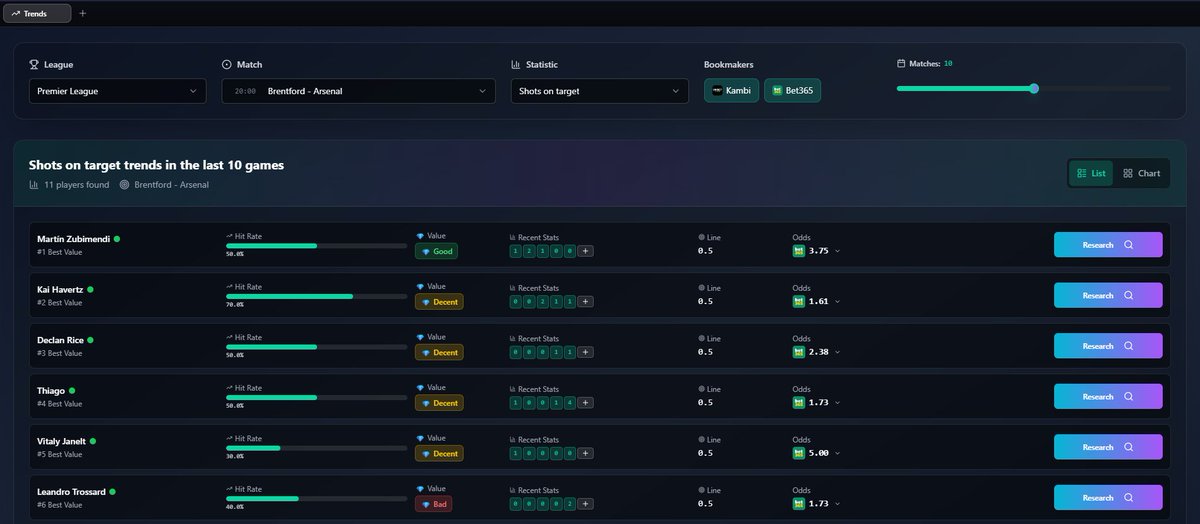Click the green status dot beside Thiago
Screen dimensions: 1200x524
72,390
